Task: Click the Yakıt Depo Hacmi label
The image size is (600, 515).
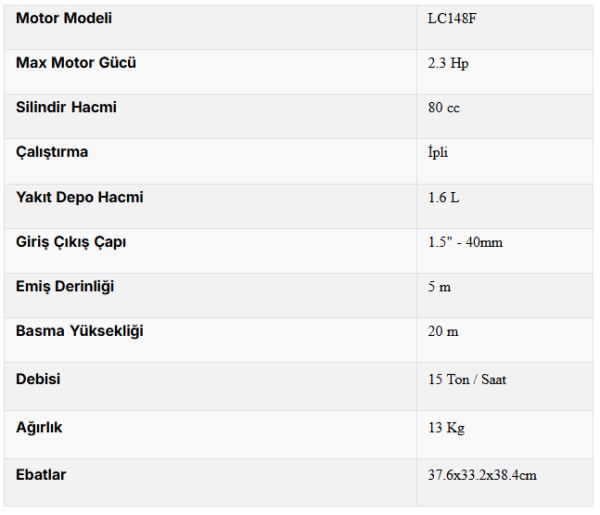Action: 80,197
